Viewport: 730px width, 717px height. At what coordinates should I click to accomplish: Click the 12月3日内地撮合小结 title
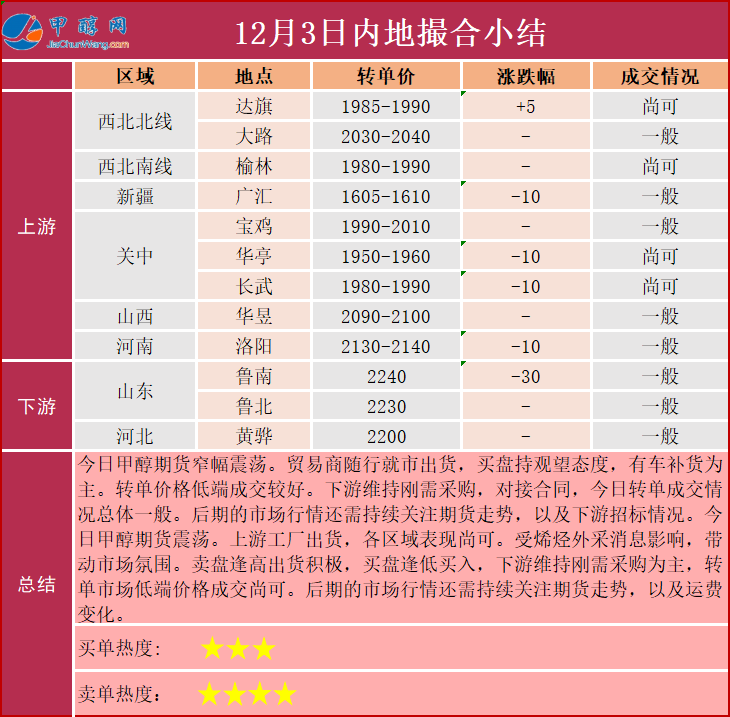(x=391, y=33)
